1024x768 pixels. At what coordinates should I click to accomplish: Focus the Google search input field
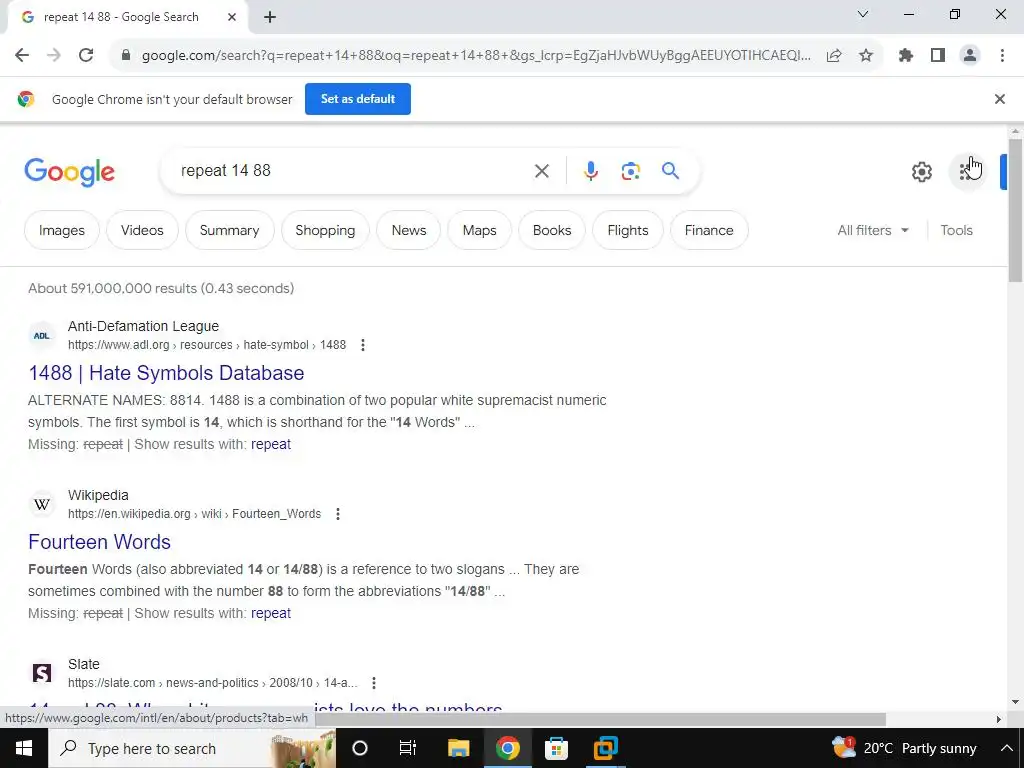(353, 171)
